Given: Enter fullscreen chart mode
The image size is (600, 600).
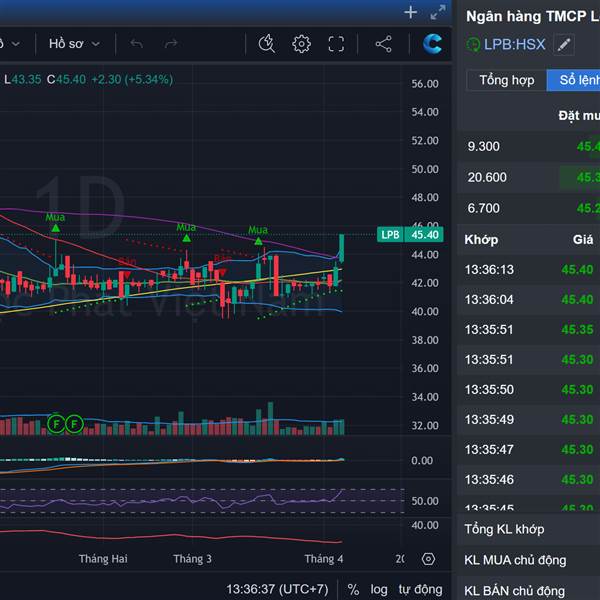Looking at the screenshot, I should pyautogui.click(x=336, y=44).
